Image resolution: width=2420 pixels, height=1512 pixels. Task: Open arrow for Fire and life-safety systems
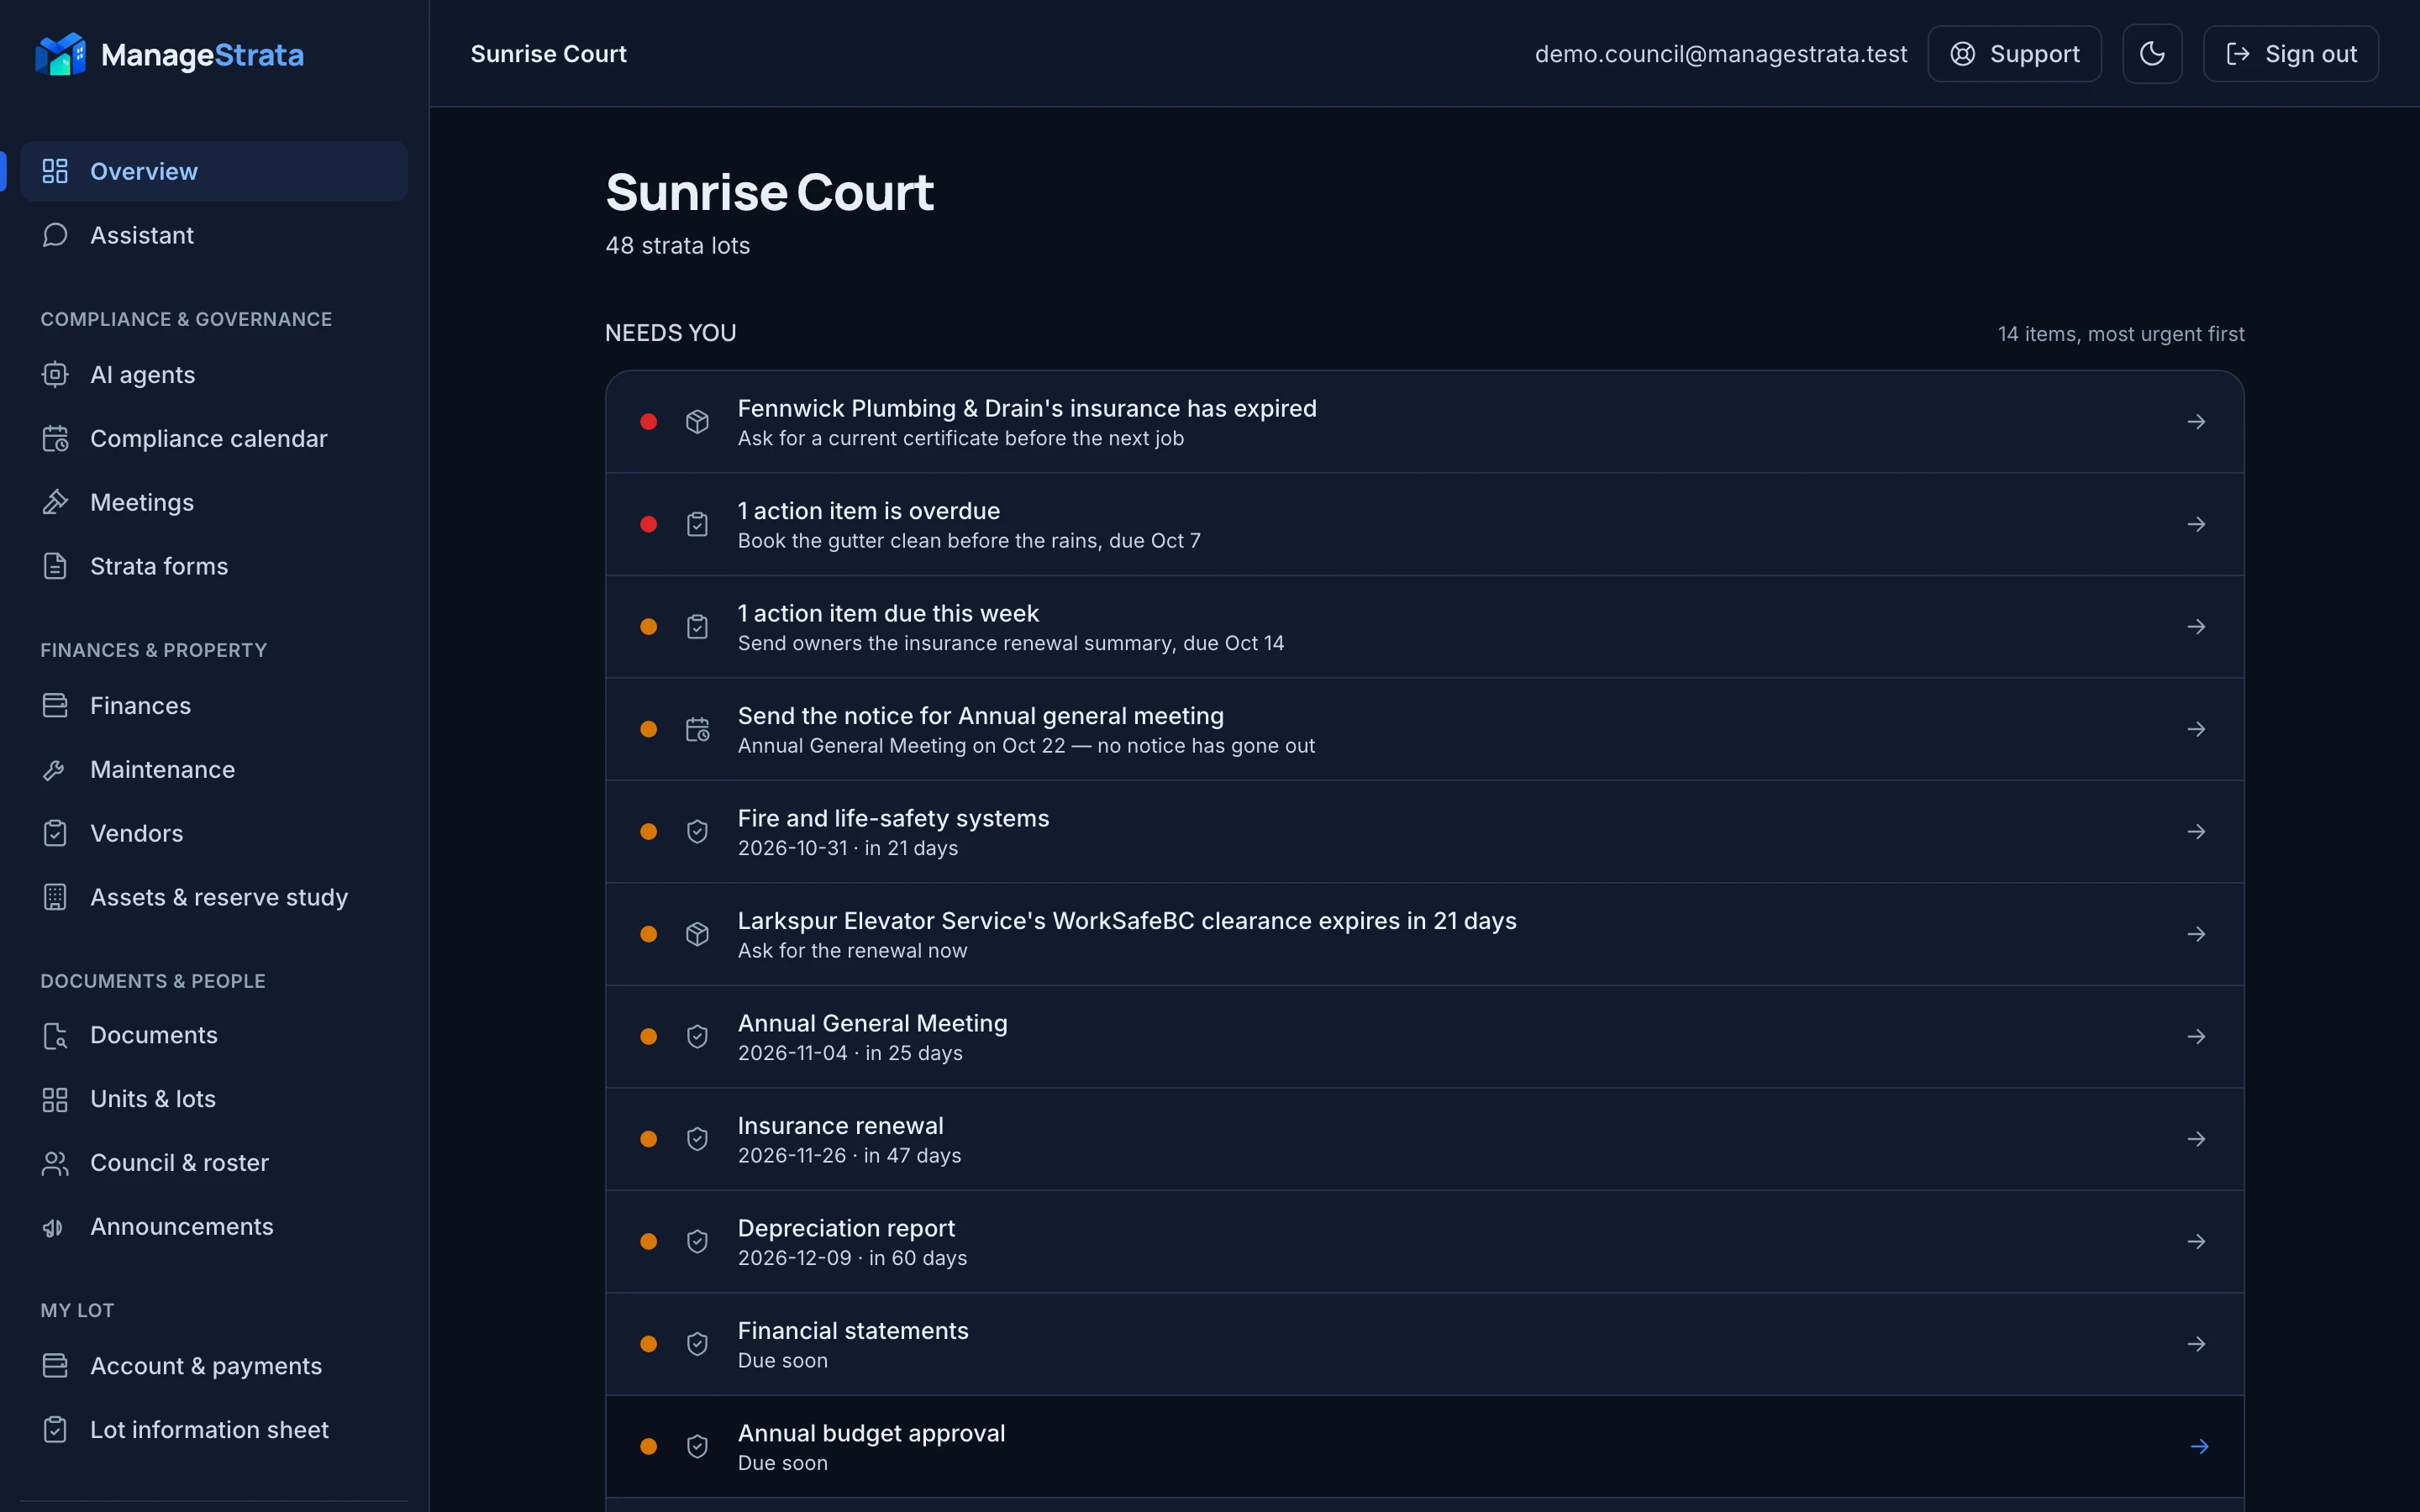(2196, 832)
